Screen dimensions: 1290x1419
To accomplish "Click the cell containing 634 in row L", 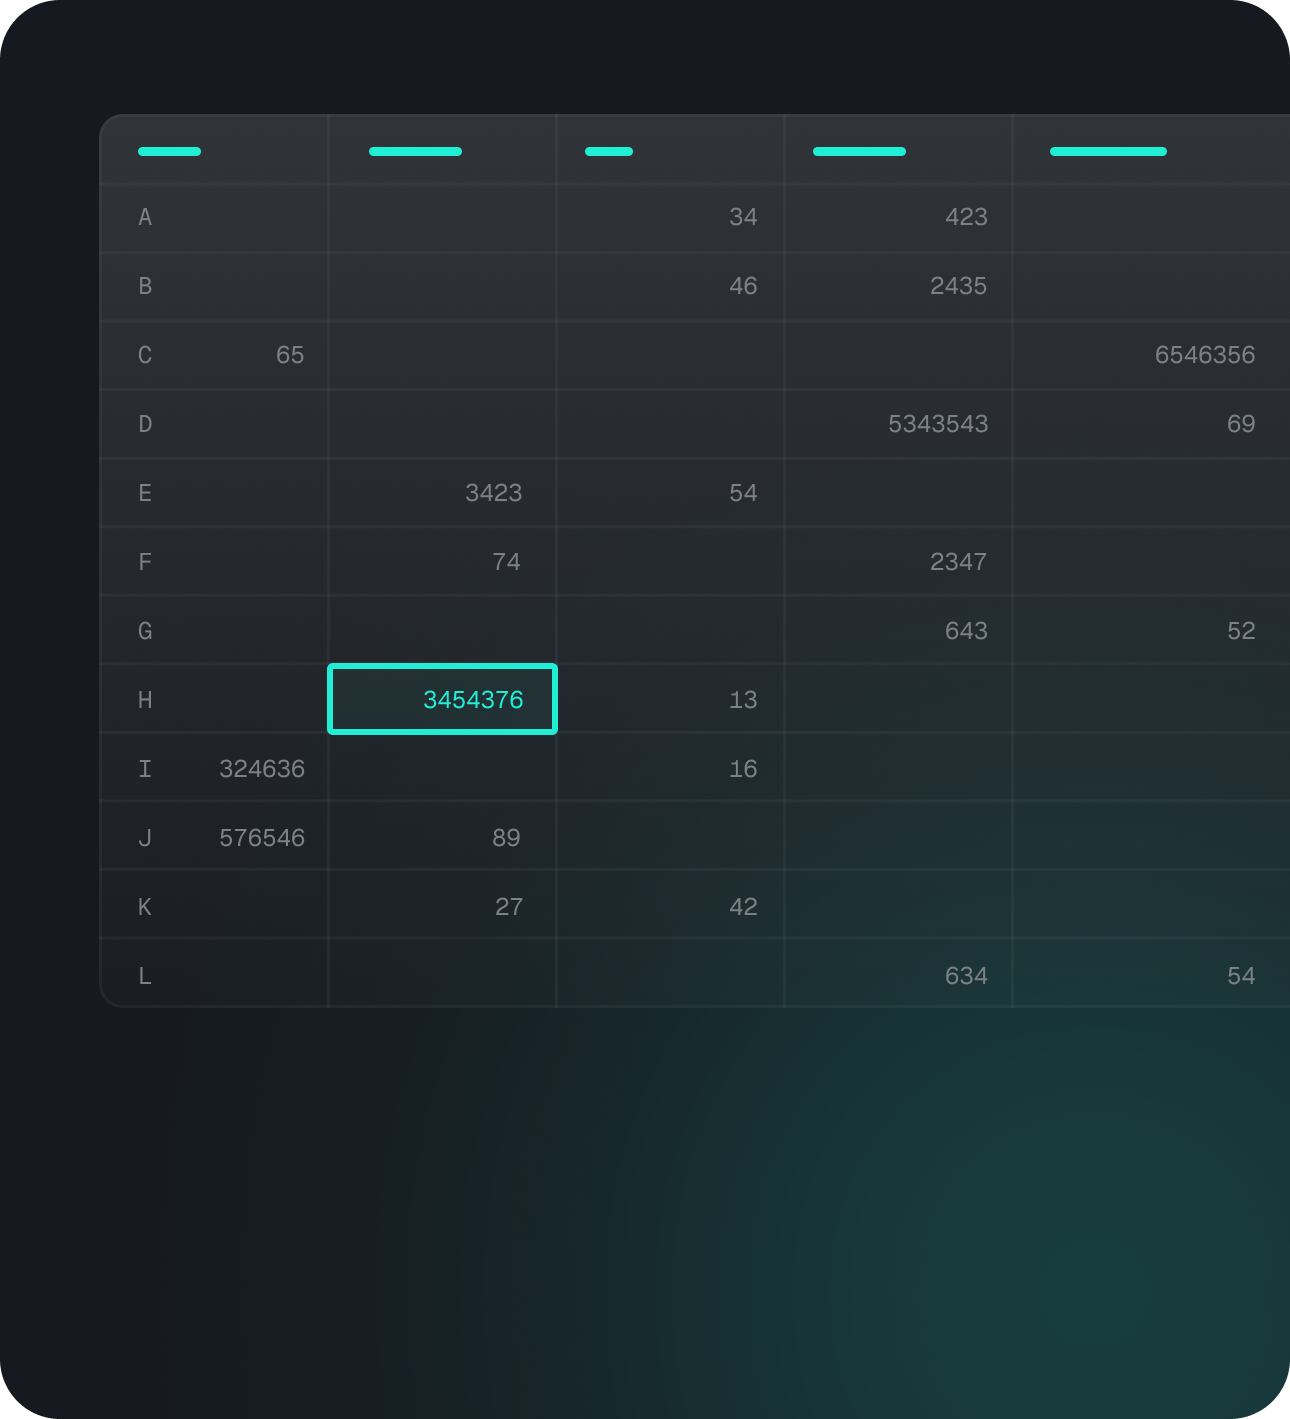I will click(966, 975).
